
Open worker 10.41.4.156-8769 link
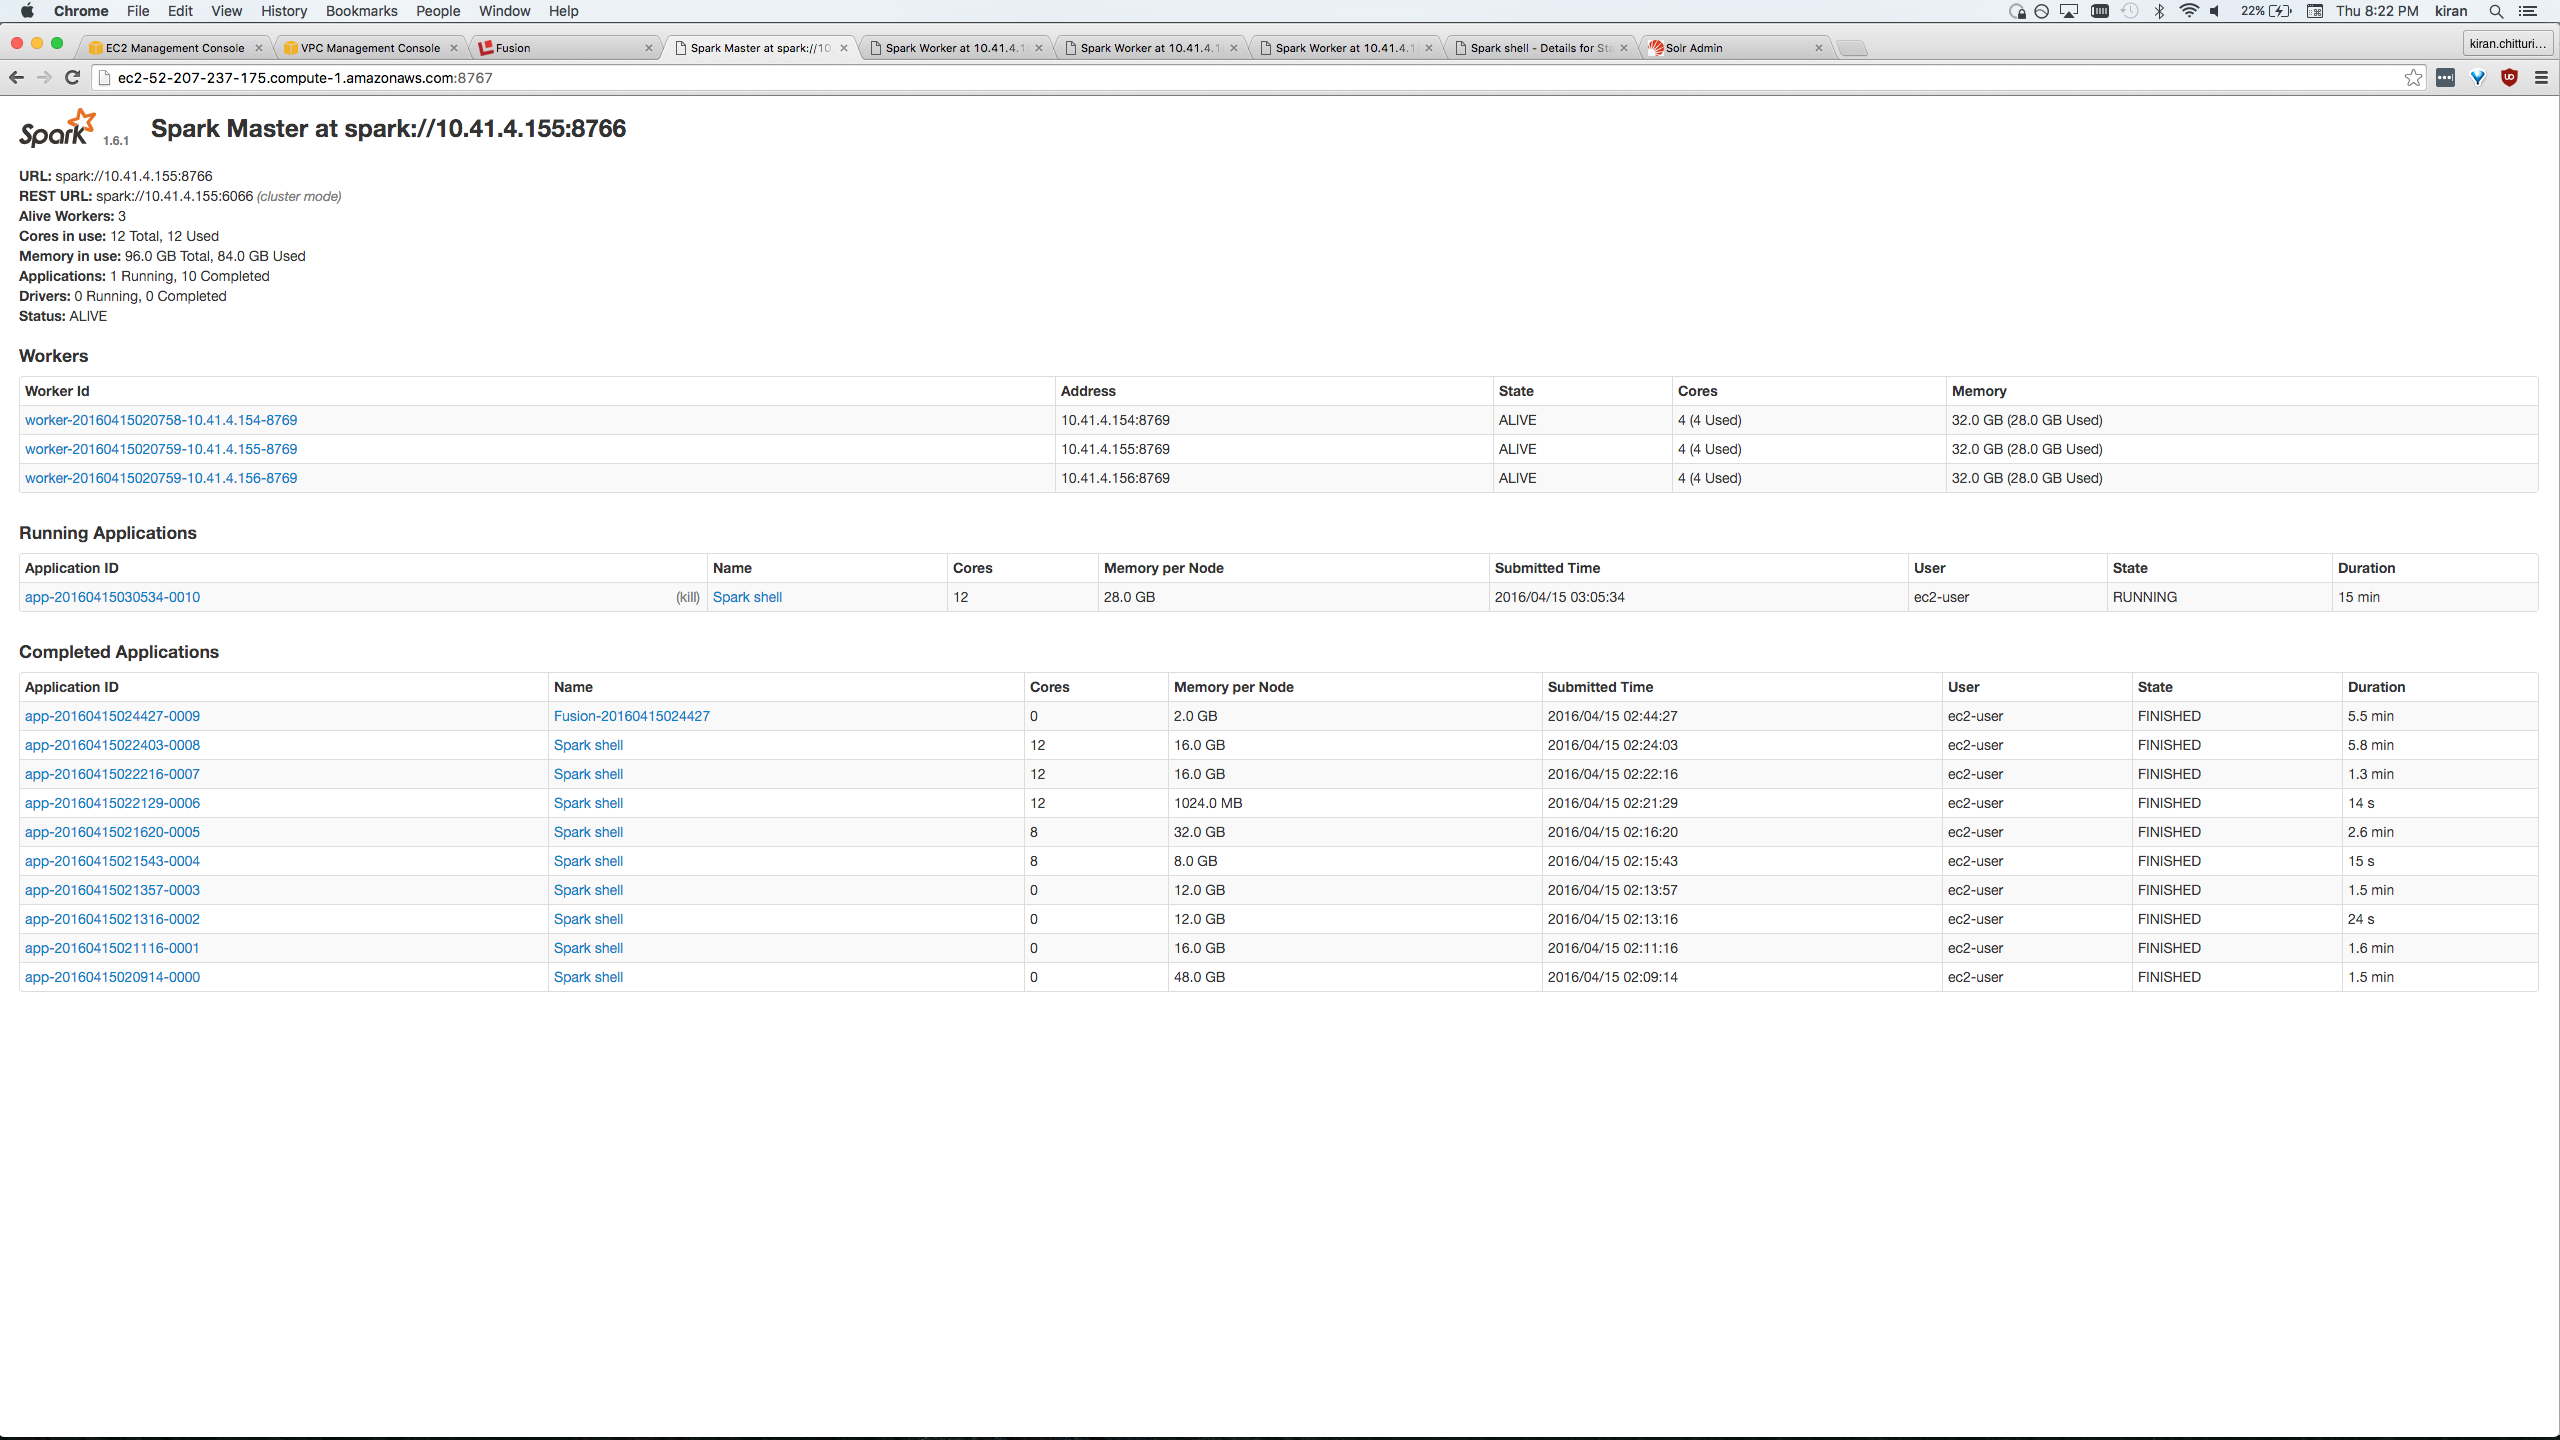pyautogui.click(x=161, y=478)
